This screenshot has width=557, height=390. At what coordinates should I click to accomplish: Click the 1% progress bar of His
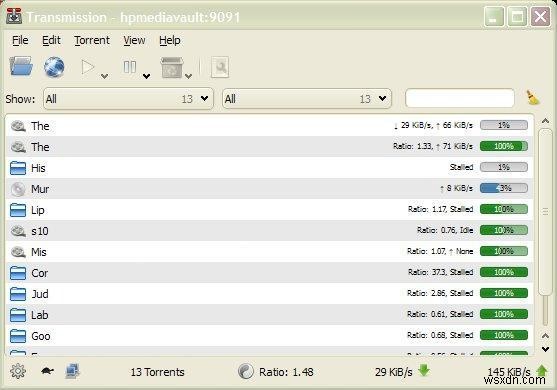tap(504, 167)
